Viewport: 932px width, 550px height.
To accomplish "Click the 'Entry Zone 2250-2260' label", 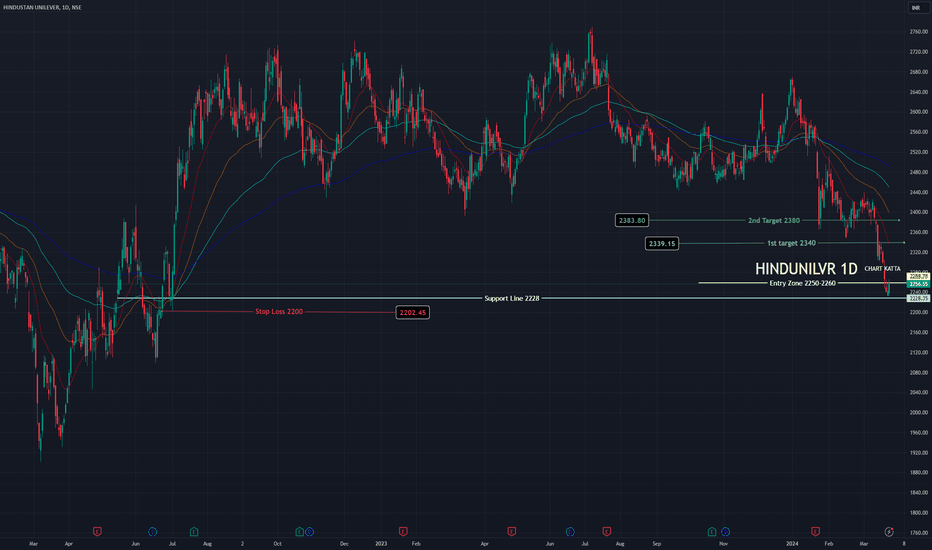I will (802, 283).
